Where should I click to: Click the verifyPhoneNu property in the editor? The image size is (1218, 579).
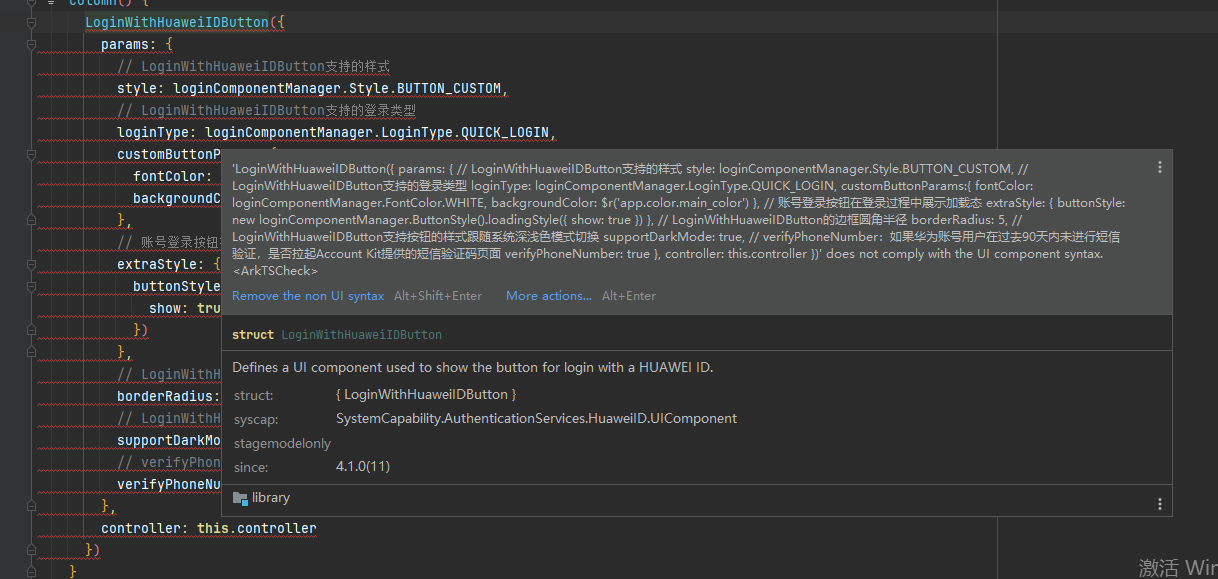[166, 484]
